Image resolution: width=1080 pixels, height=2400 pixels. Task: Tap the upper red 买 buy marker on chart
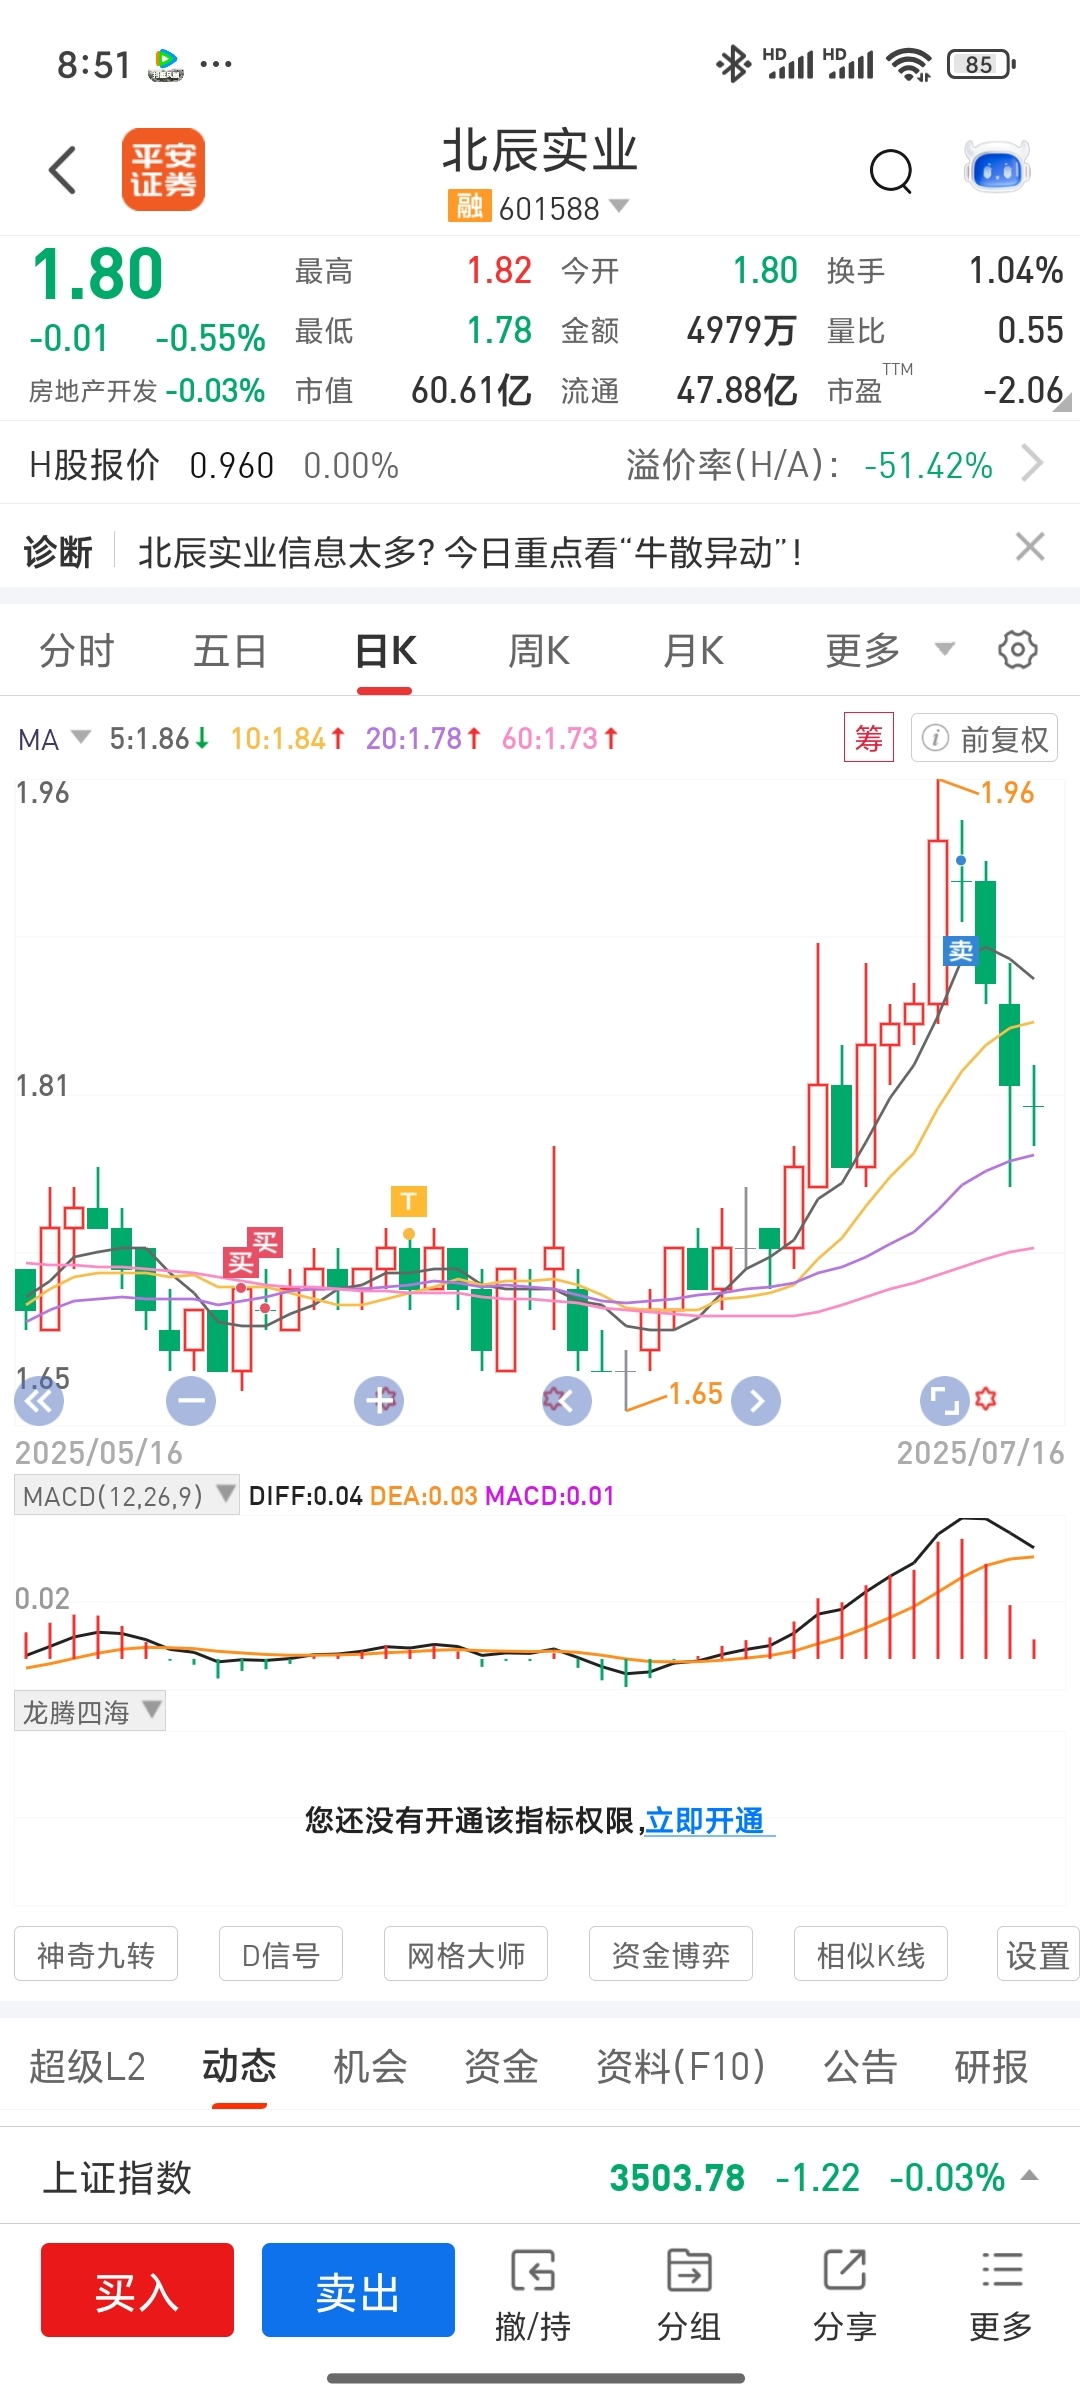click(265, 1242)
